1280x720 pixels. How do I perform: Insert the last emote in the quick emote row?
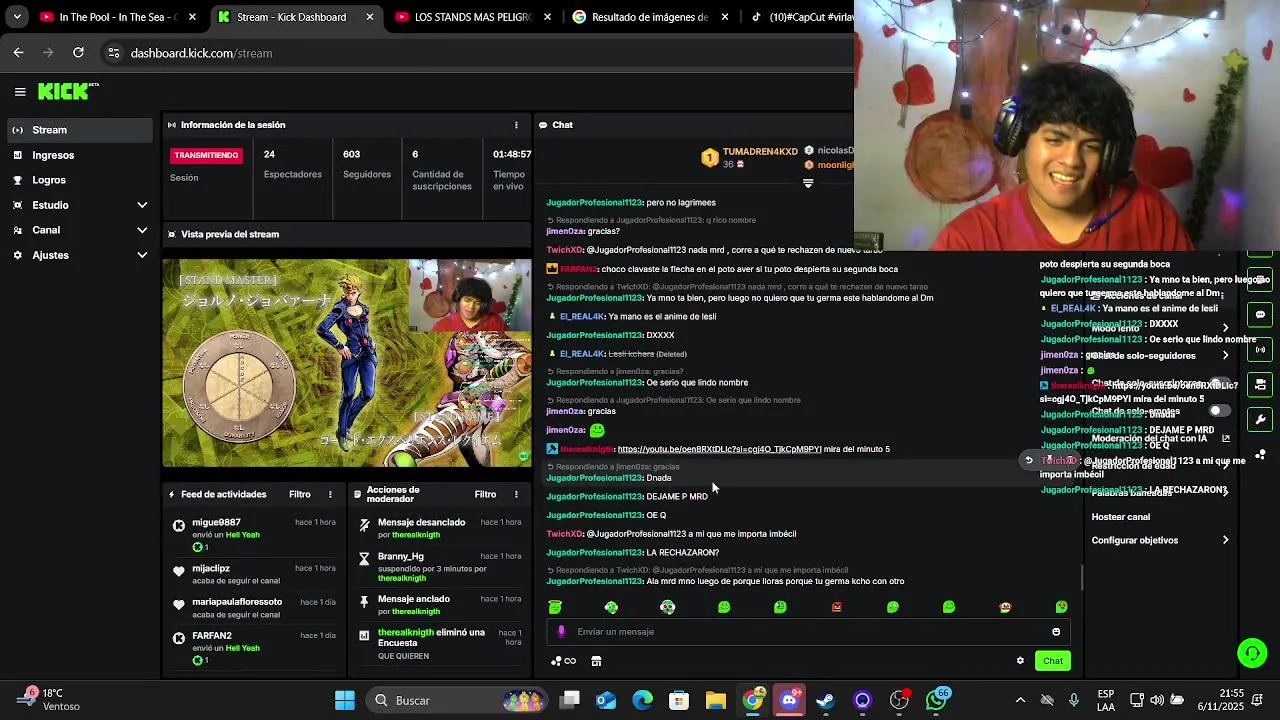(1061, 607)
